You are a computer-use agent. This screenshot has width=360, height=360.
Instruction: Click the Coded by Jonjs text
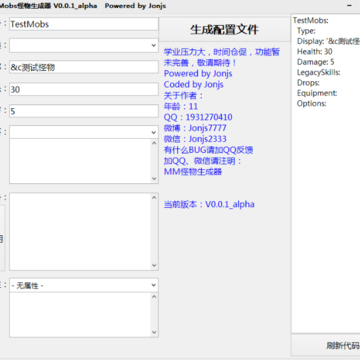coord(194,84)
